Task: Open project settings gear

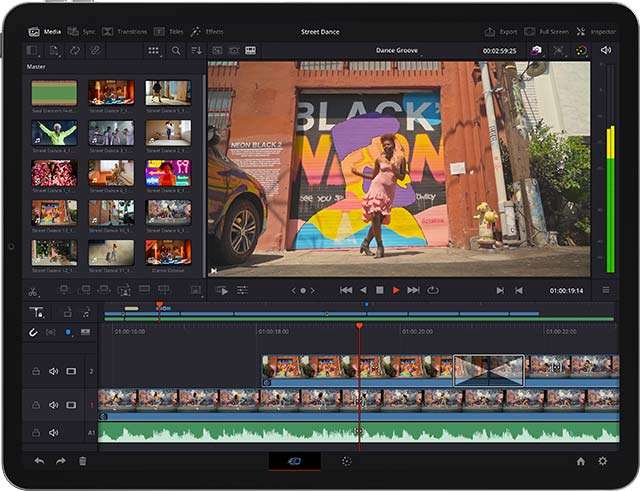Action: (x=602, y=461)
